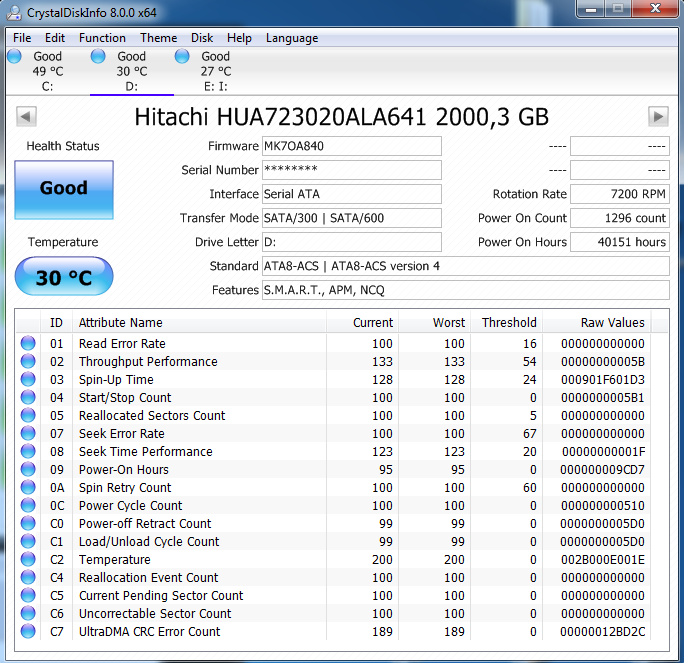Select the C: drive status tab

pos(48,71)
